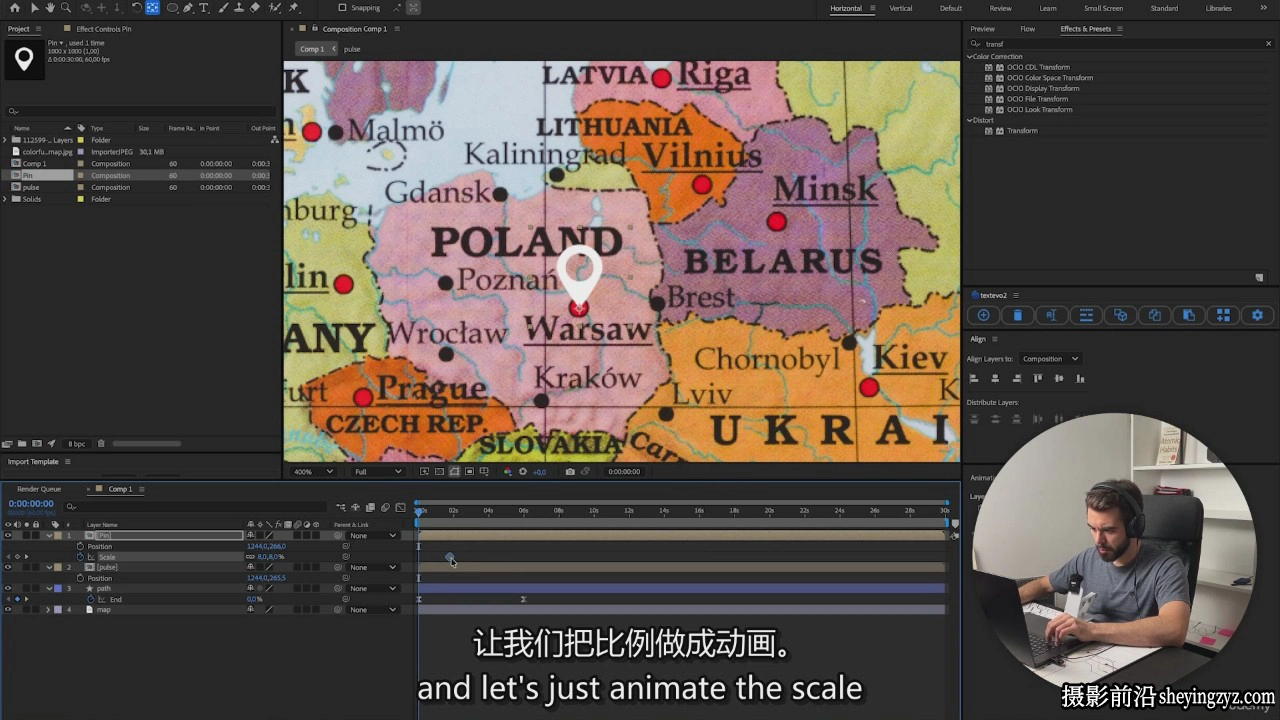Align layers horizontal center

pyautogui.click(x=995, y=379)
